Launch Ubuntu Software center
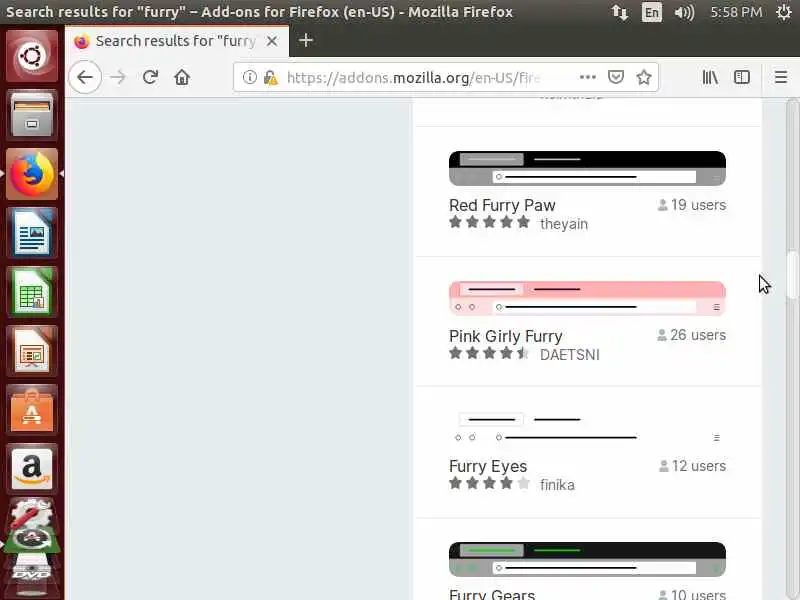This screenshot has height=600, width=800. coord(32,410)
